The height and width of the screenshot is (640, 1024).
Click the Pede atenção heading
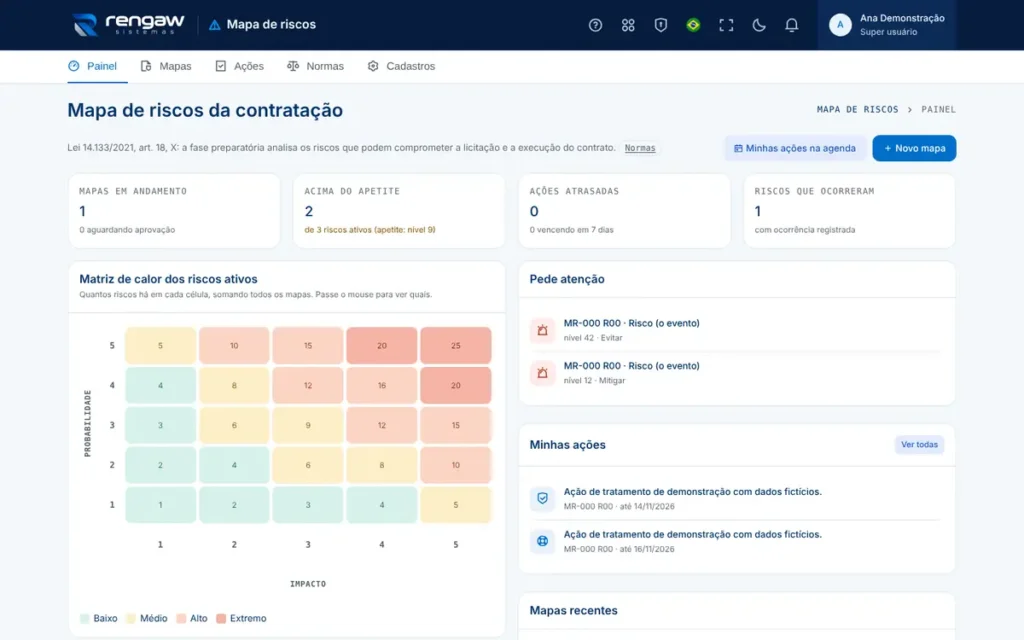pos(567,279)
